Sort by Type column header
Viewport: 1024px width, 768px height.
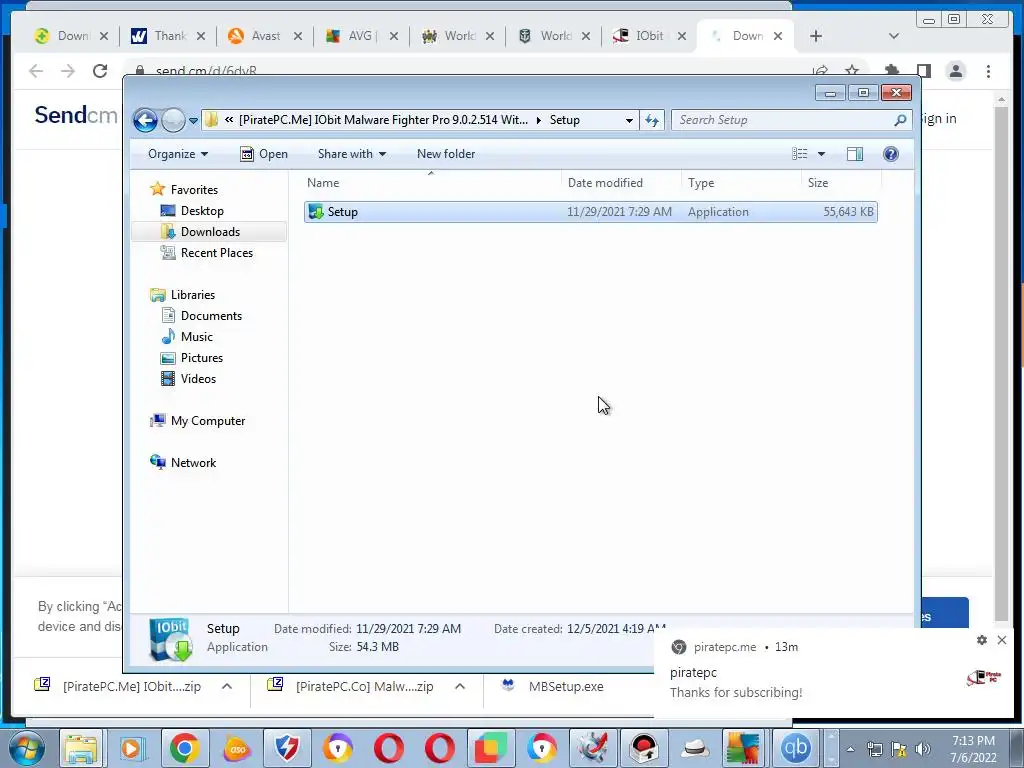(741, 183)
